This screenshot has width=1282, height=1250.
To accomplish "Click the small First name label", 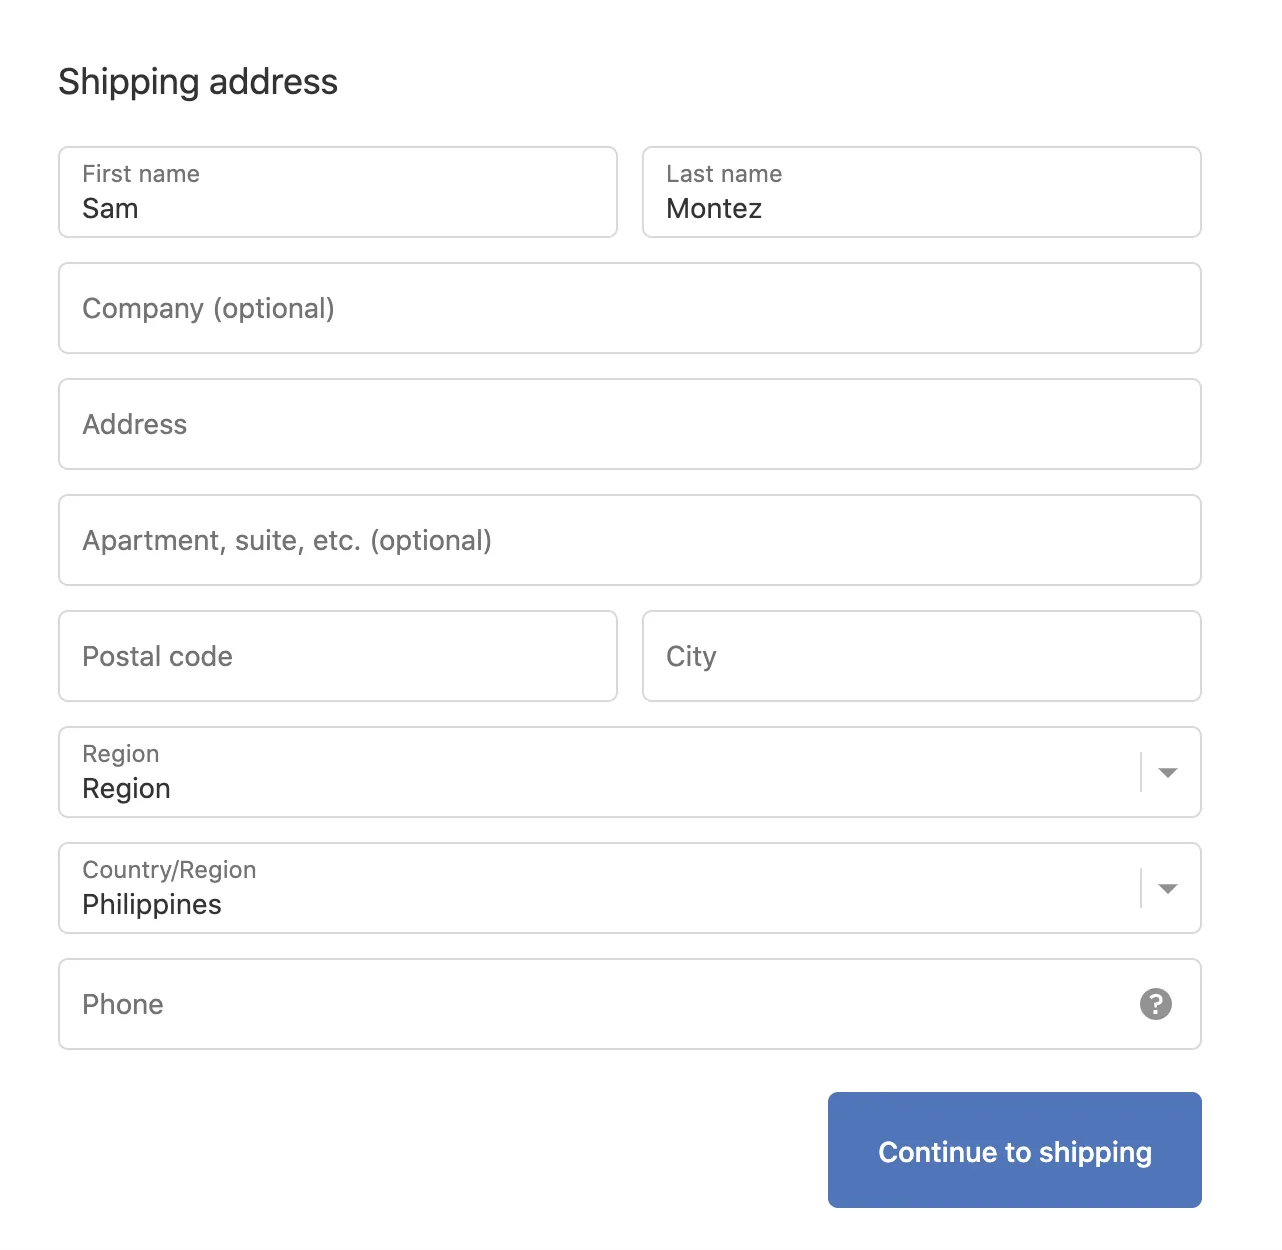I will (x=141, y=174).
